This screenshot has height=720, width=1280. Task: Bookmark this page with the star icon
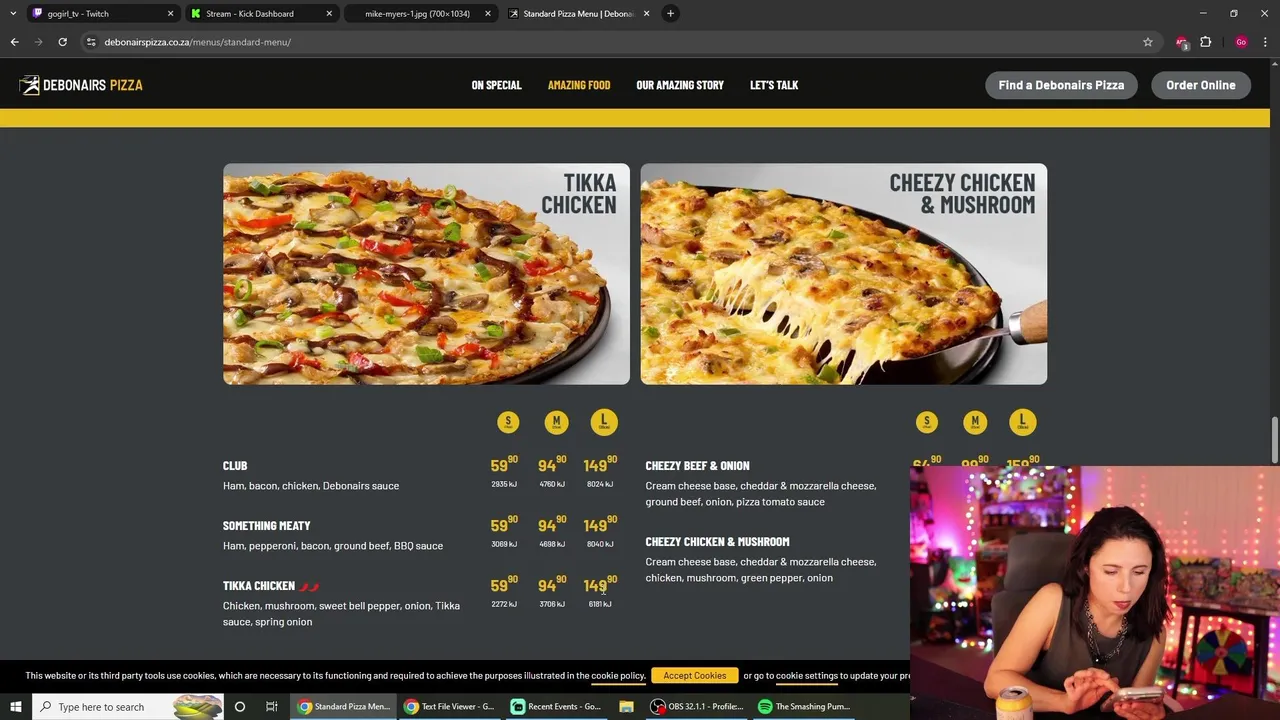click(1148, 42)
